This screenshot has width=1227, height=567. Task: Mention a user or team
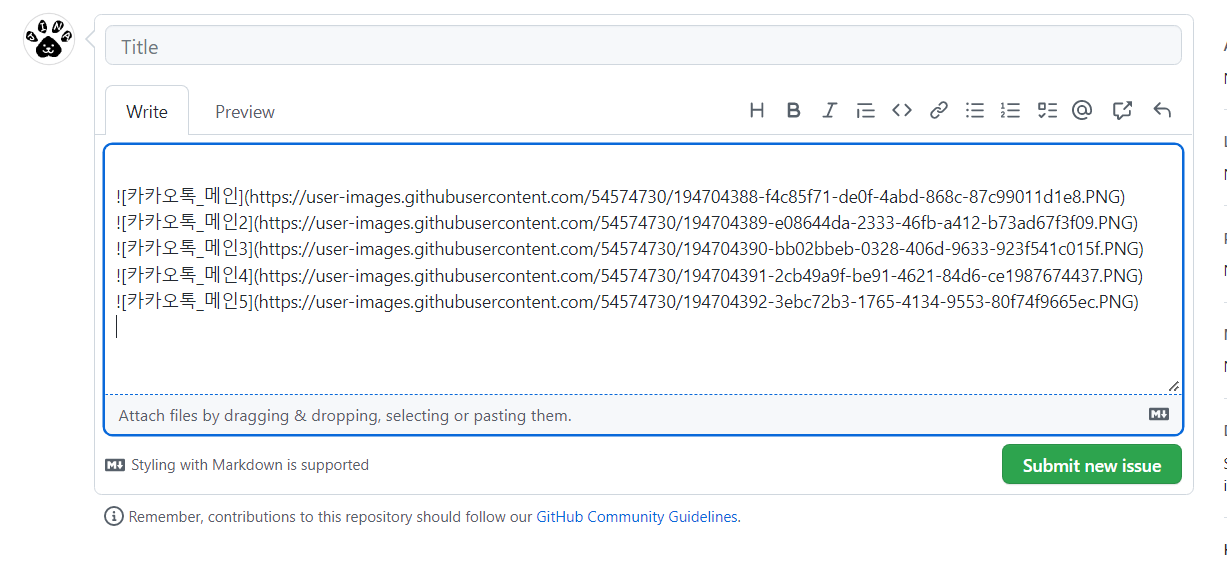[1082, 111]
